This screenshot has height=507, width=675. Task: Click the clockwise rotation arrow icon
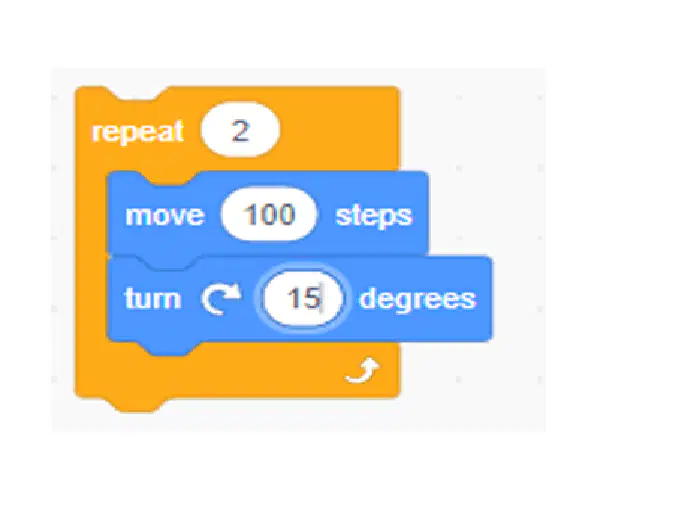[221, 298]
